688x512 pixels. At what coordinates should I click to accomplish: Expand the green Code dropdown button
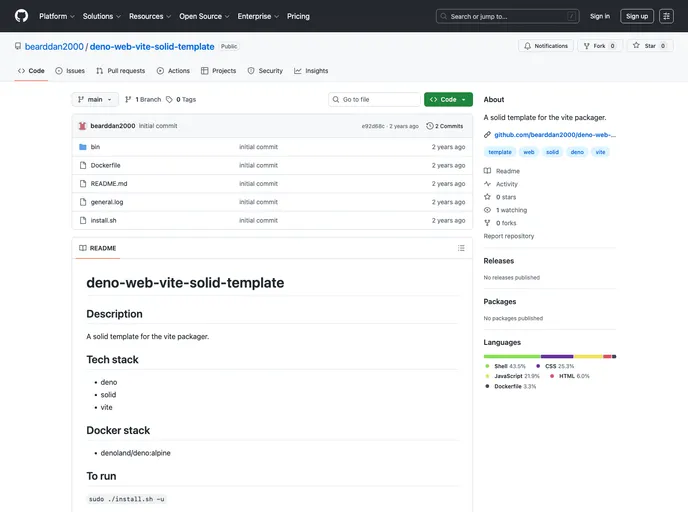click(x=448, y=100)
